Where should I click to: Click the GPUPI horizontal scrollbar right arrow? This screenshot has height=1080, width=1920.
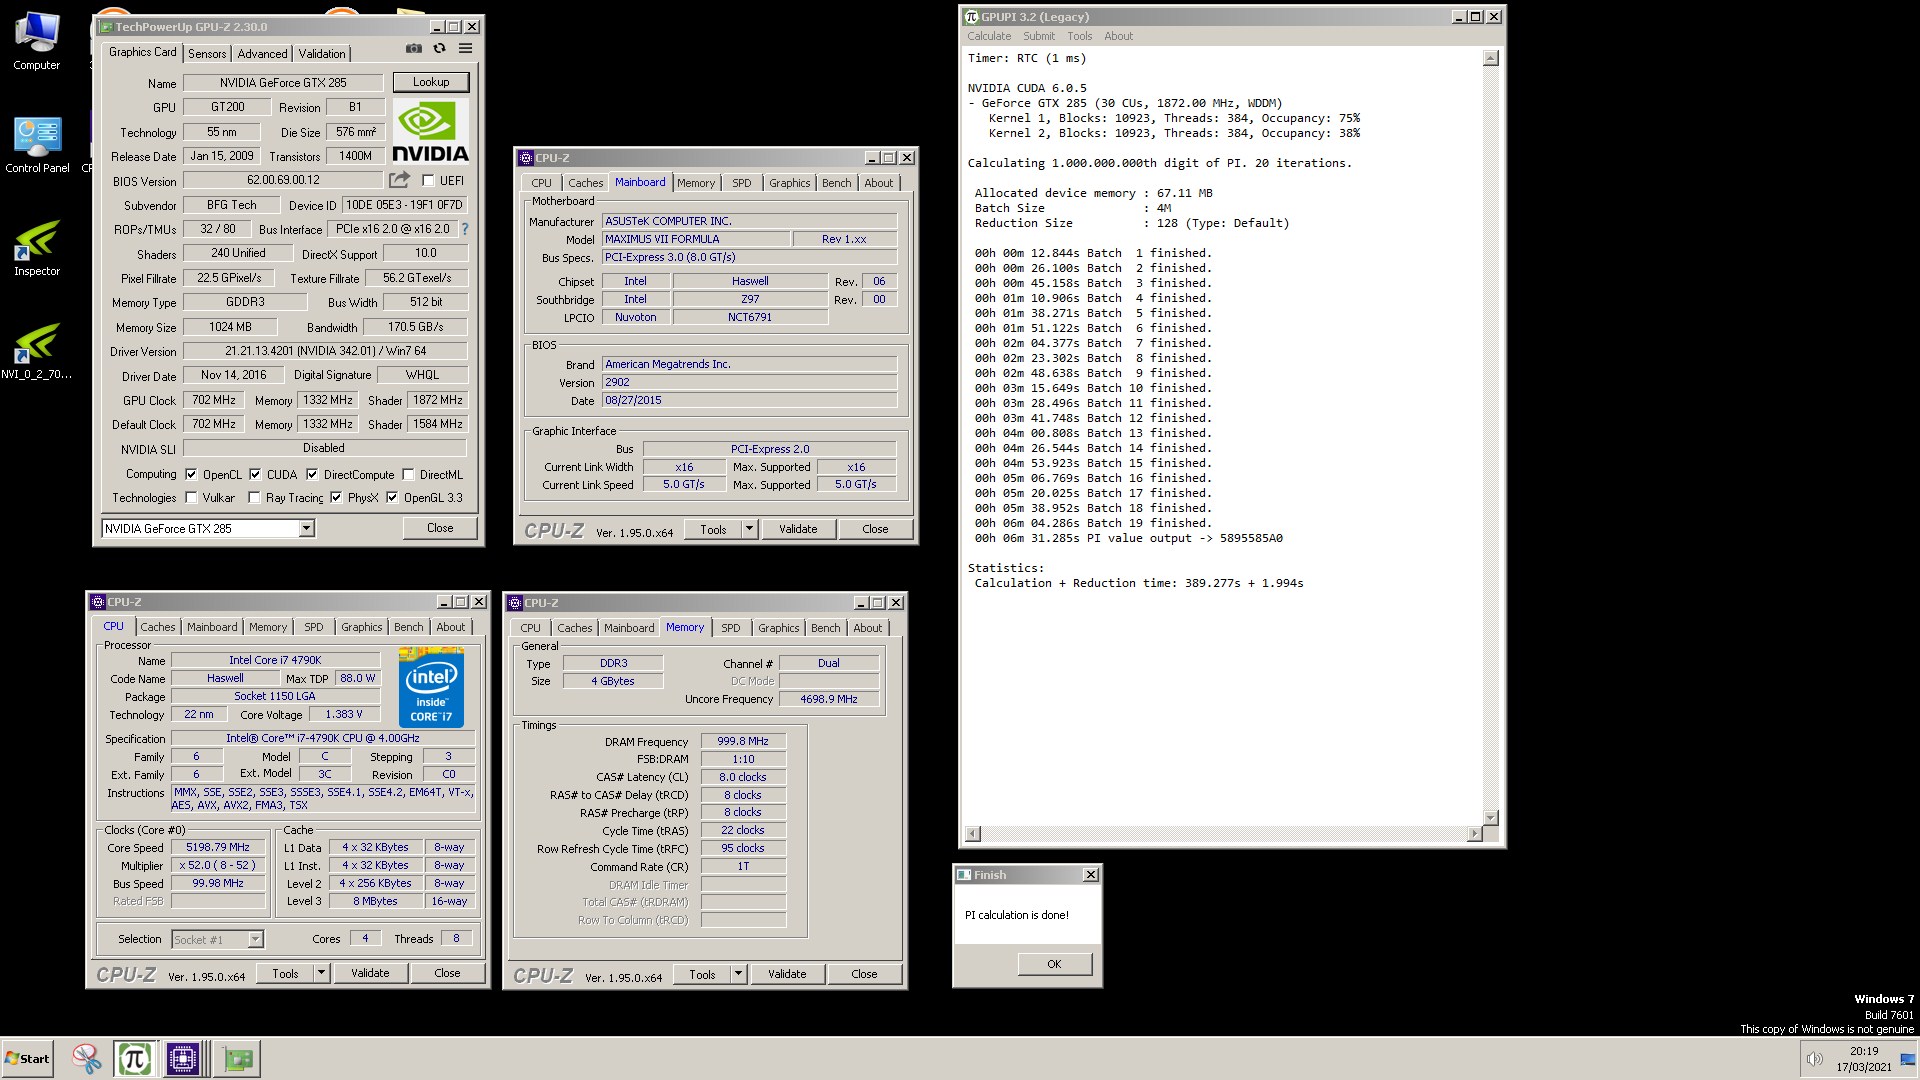[1474, 834]
